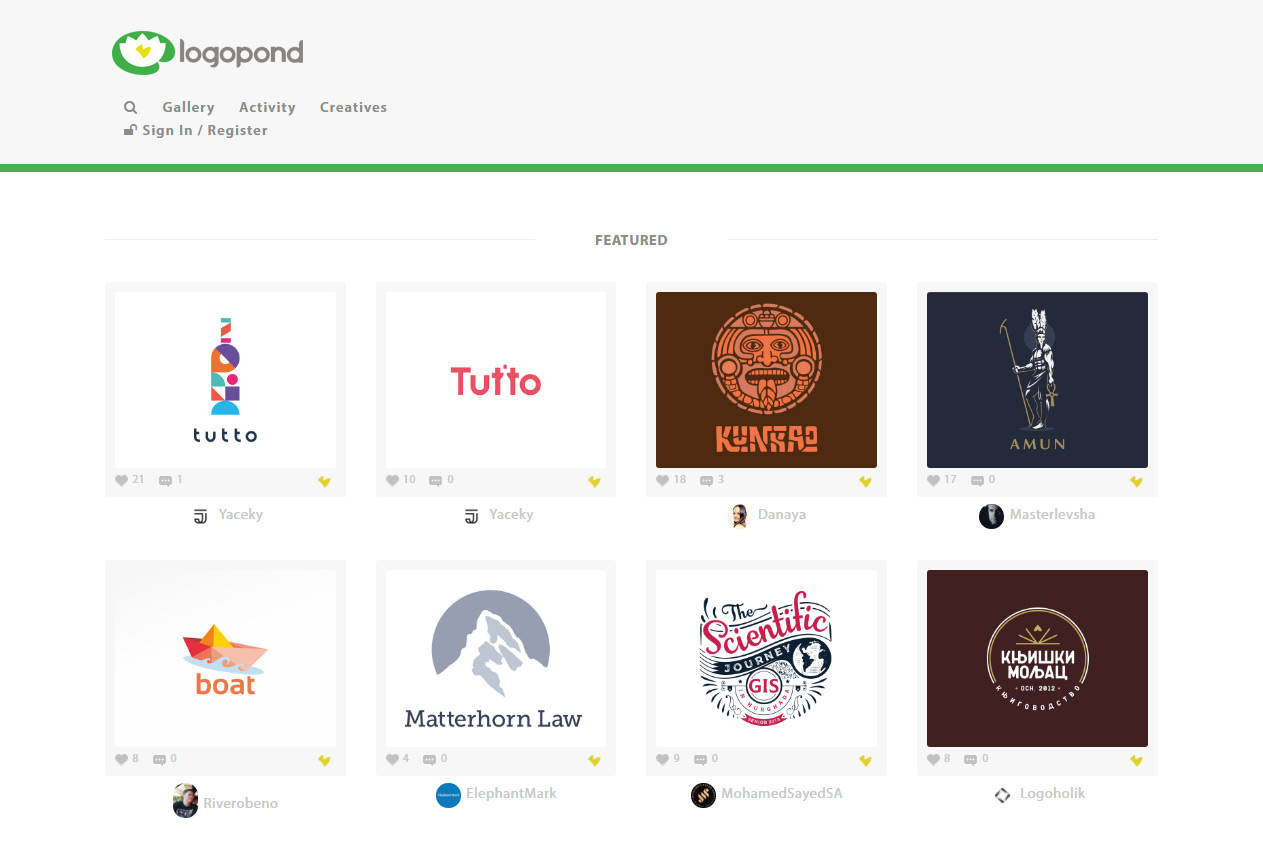The width and height of the screenshot is (1263, 843).
Task: Open the Matterhorn Law logo thumbnail
Action: [x=496, y=658]
